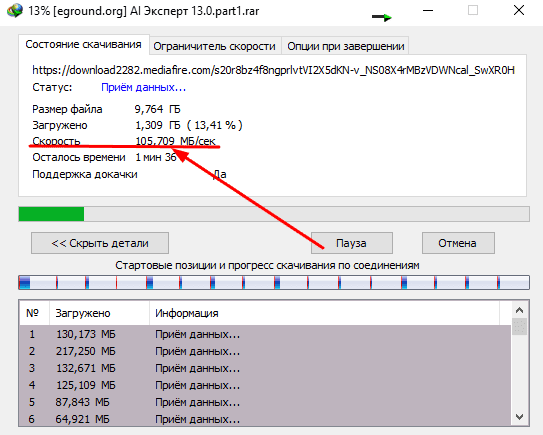
Task: Click the green arrow icon in title bar
Action: pyautogui.click(x=382, y=17)
